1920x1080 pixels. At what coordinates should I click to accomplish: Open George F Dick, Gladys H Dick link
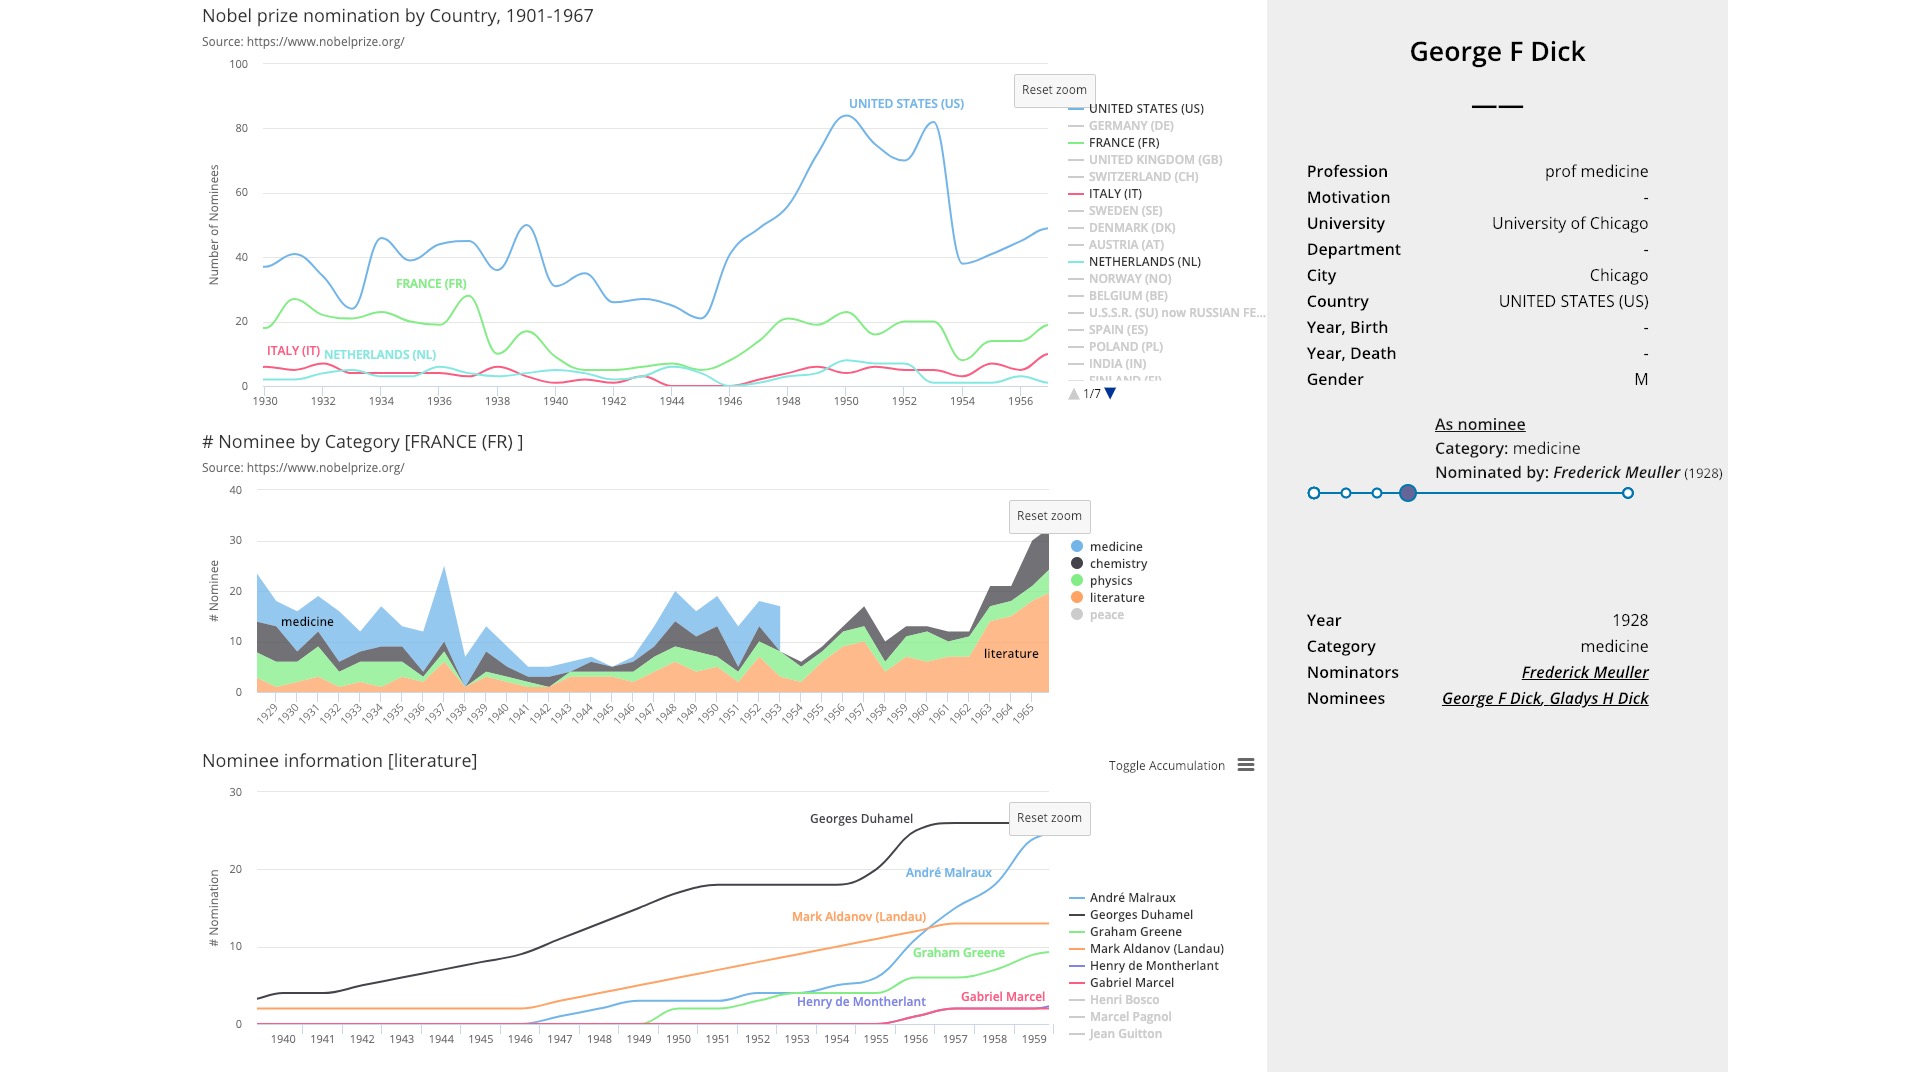pyautogui.click(x=1544, y=699)
